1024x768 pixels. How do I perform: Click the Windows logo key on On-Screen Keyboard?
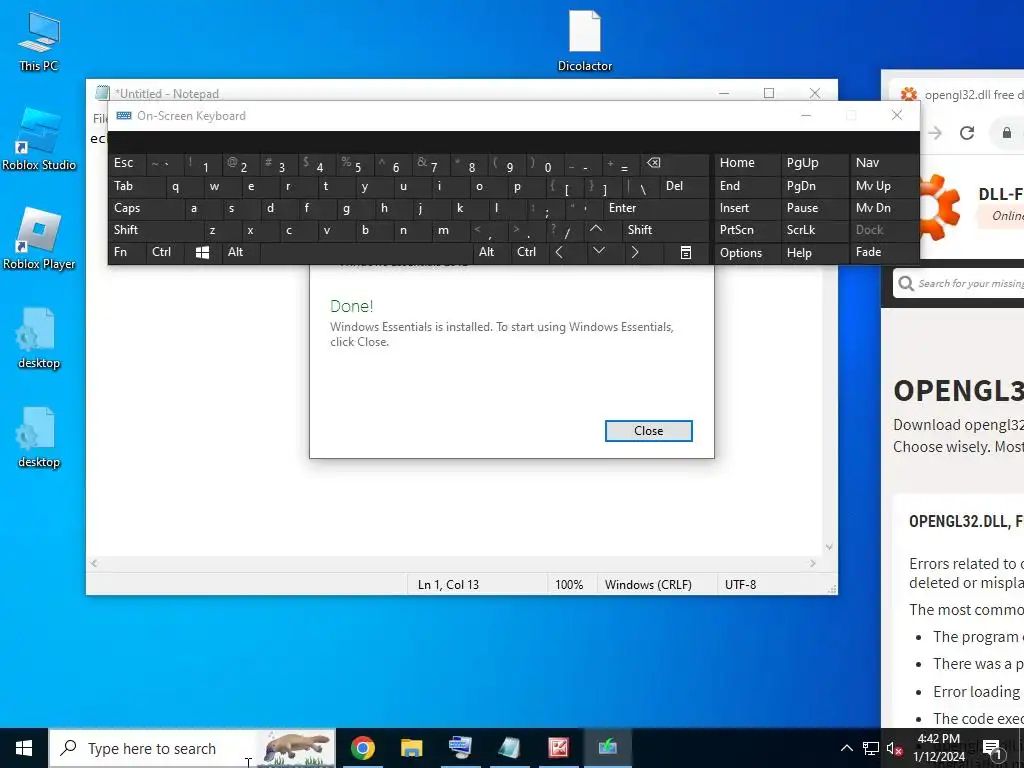(x=202, y=253)
